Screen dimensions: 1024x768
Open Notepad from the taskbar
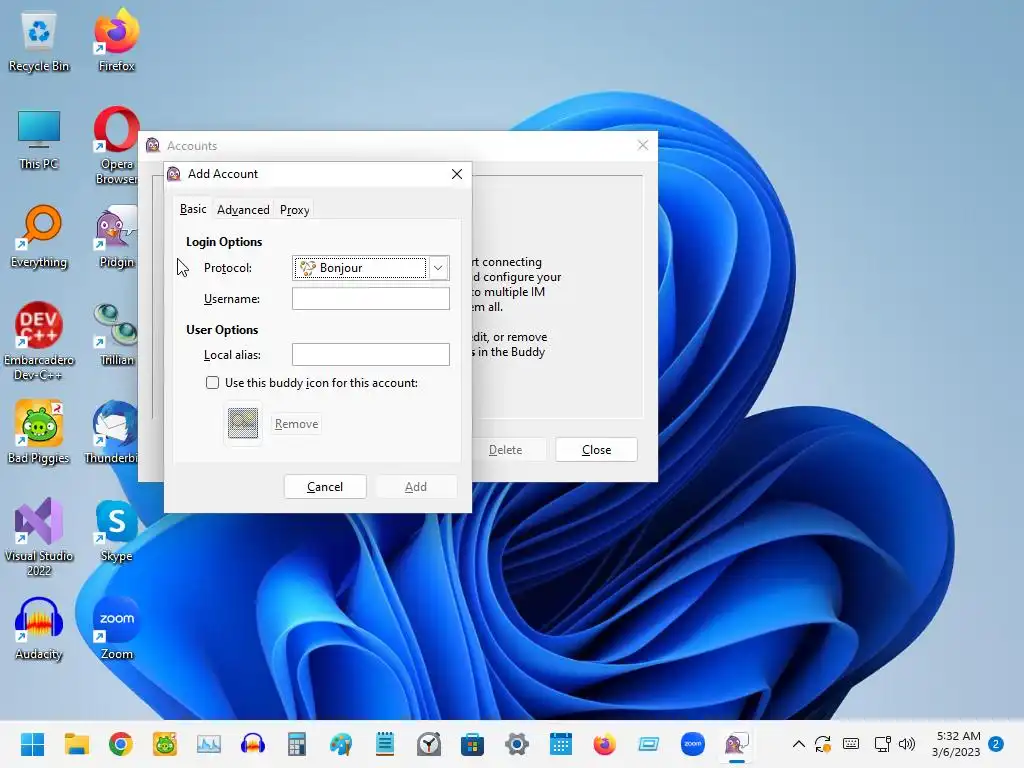coord(385,744)
